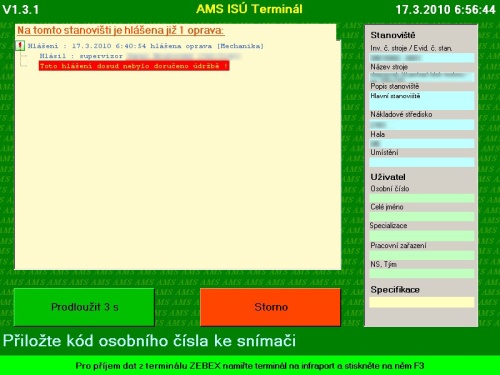Screen dimensions: 500x375
Task: Click the Pracovní zařazení field
Action: click(x=422, y=255)
